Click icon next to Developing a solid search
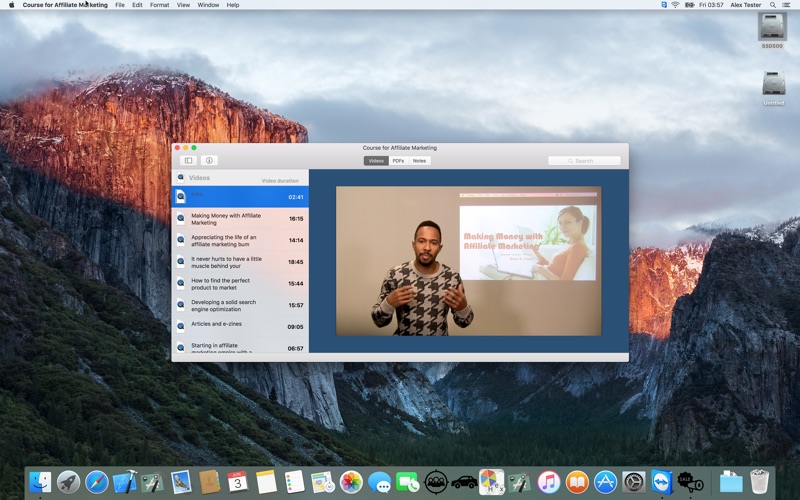 (x=181, y=305)
